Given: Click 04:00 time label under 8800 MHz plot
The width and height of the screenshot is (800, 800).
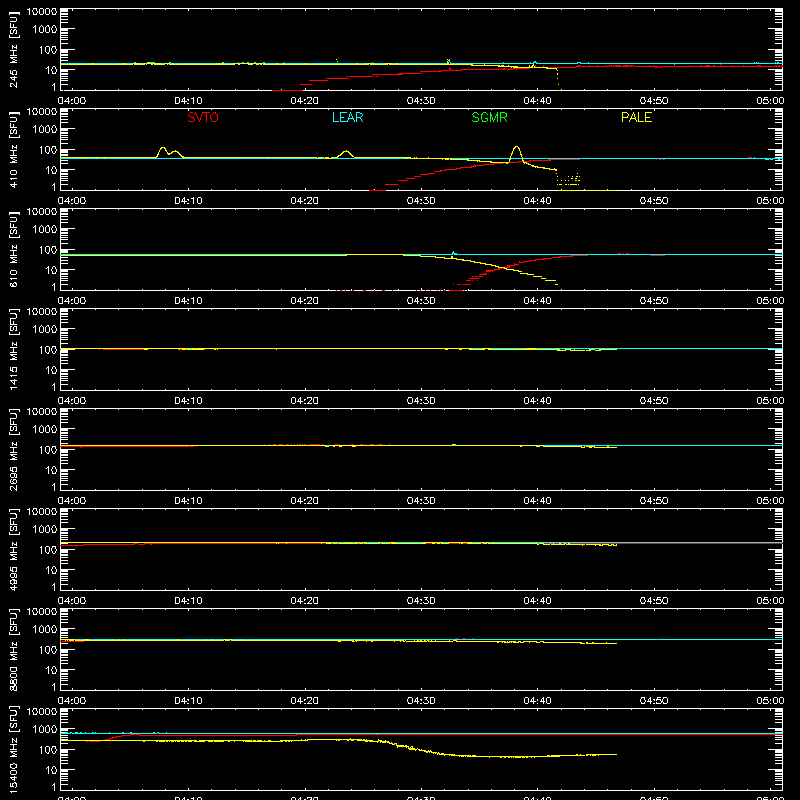Looking at the screenshot, I should [72, 701].
